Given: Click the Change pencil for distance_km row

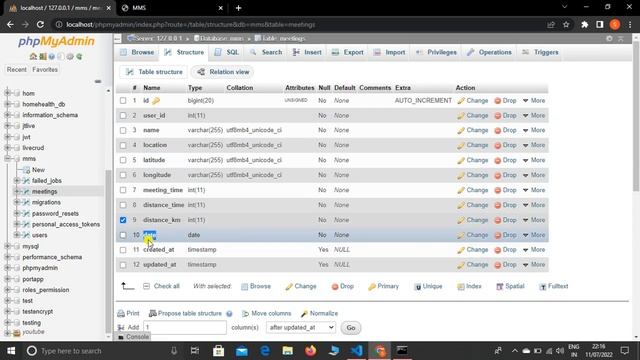Looking at the screenshot, I should (x=461, y=220).
